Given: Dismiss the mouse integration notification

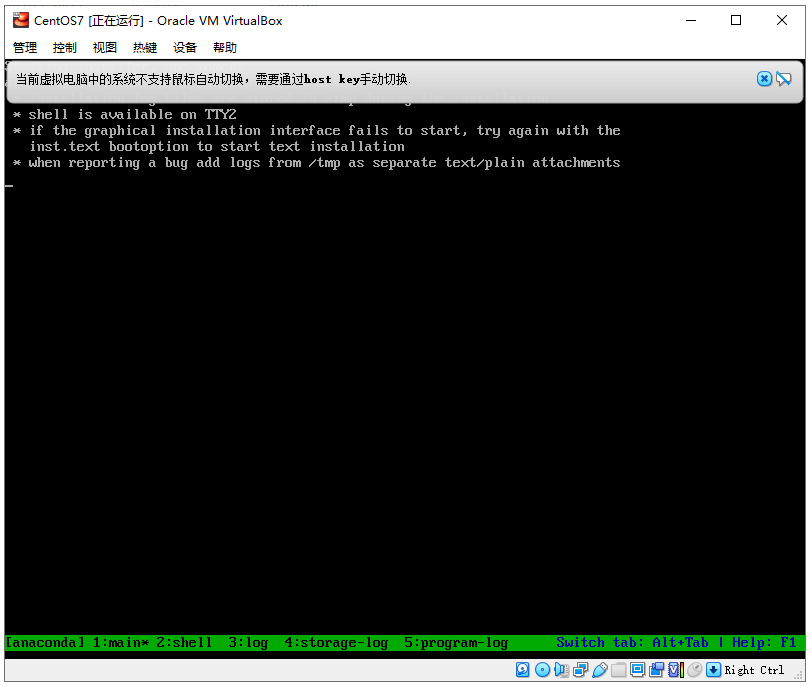Looking at the screenshot, I should click(x=764, y=79).
